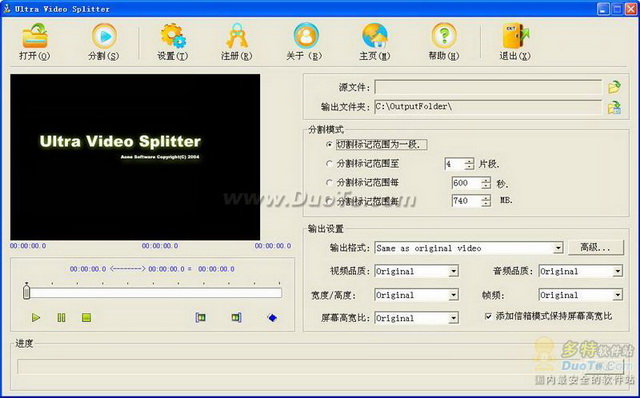
Task: Browse for the source file using the folder icon
Action: [x=614, y=87]
